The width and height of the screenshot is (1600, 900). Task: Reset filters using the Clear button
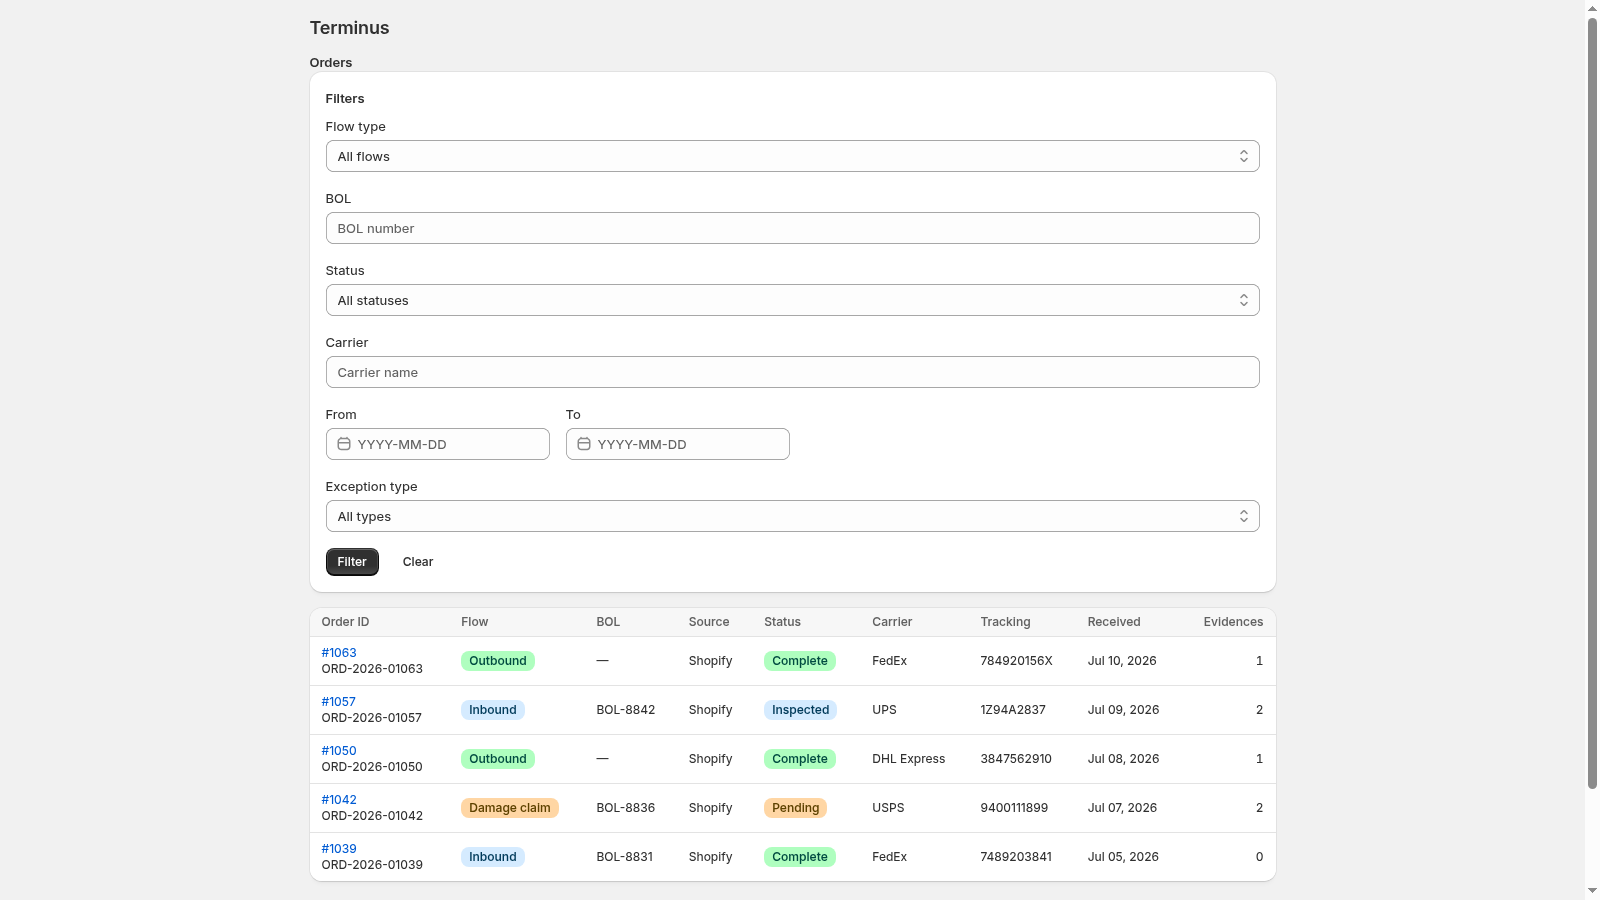tap(418, 562)
